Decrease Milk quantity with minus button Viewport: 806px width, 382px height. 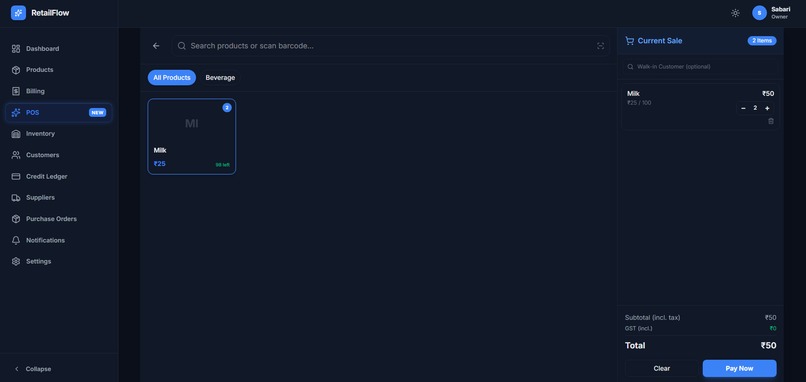[x=743, y=108]
